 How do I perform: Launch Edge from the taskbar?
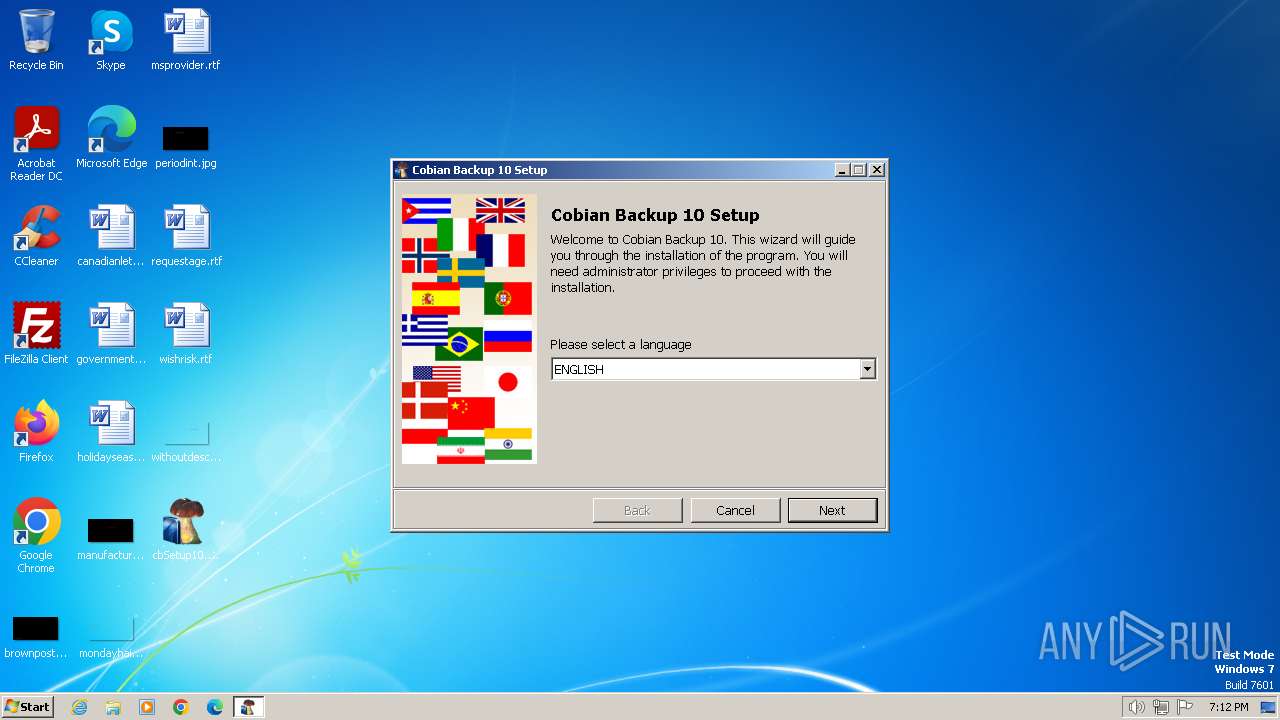point(215,707)
